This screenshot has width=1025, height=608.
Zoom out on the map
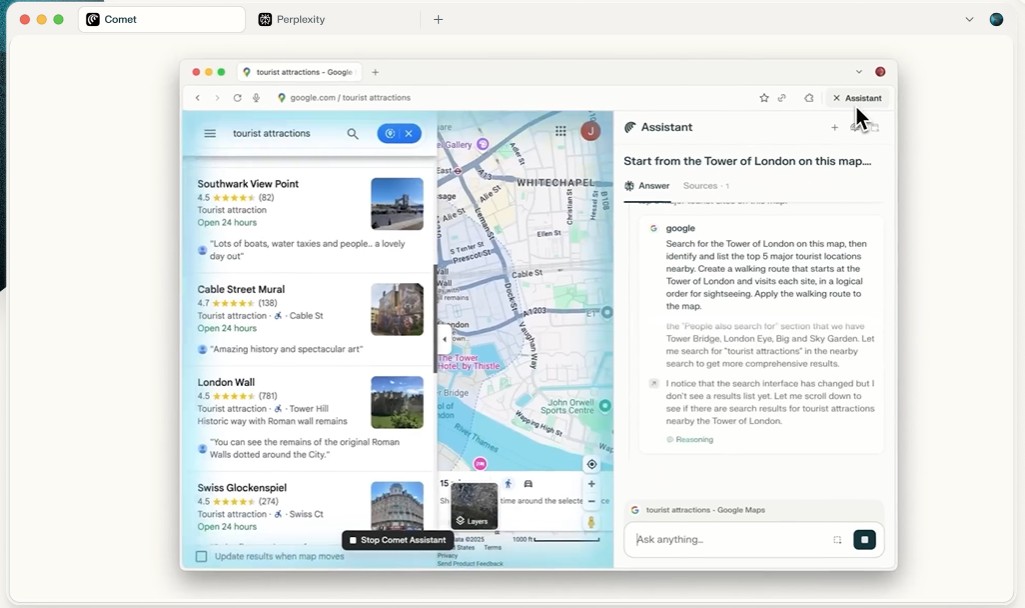(592, 501)
